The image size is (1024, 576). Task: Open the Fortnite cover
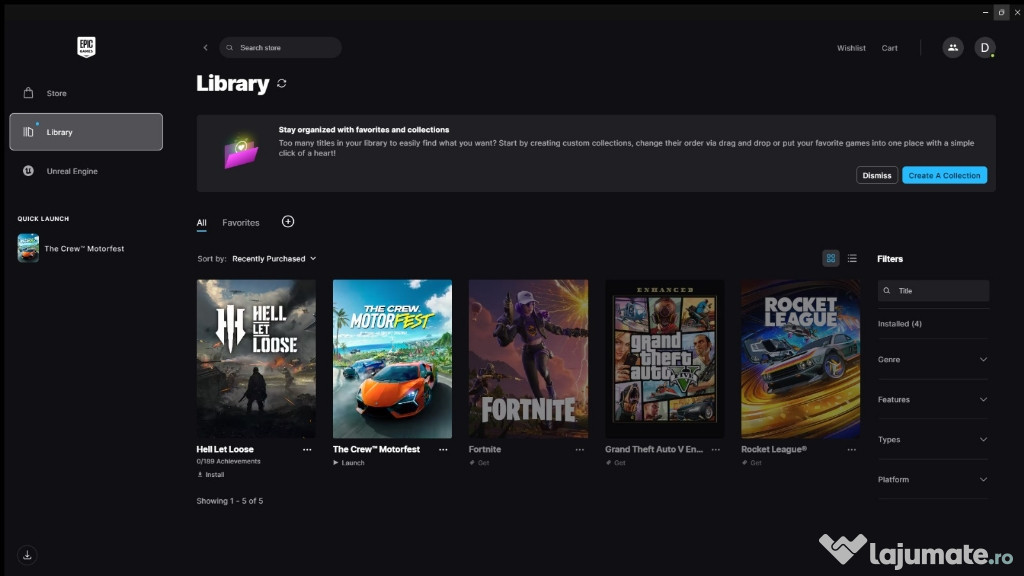point(528,359)
